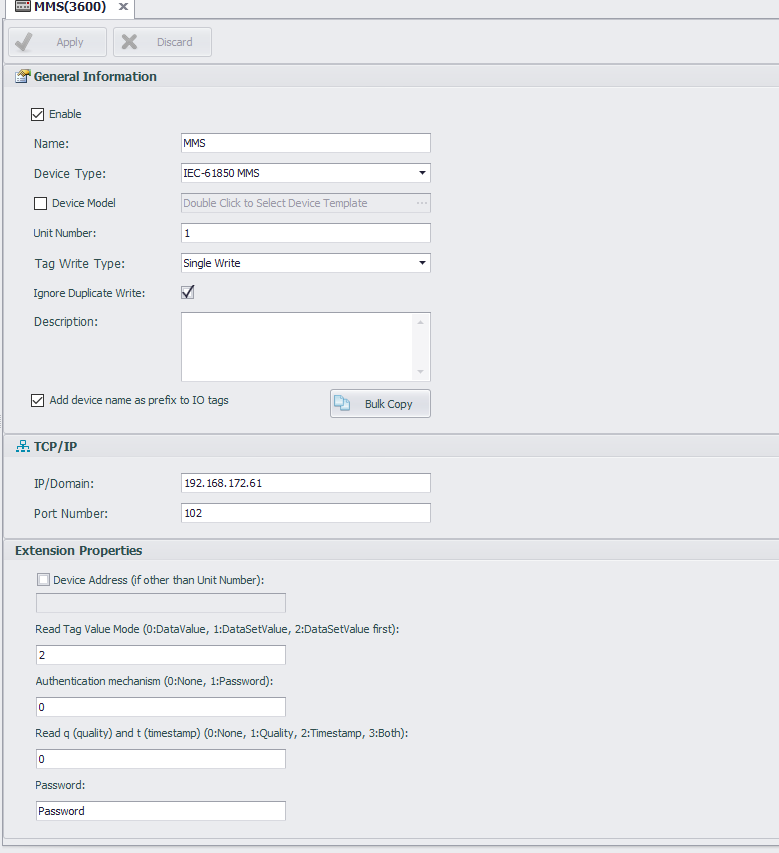Click the IP/Domain input field
The image size is (779, 853).
coord(305,483)
